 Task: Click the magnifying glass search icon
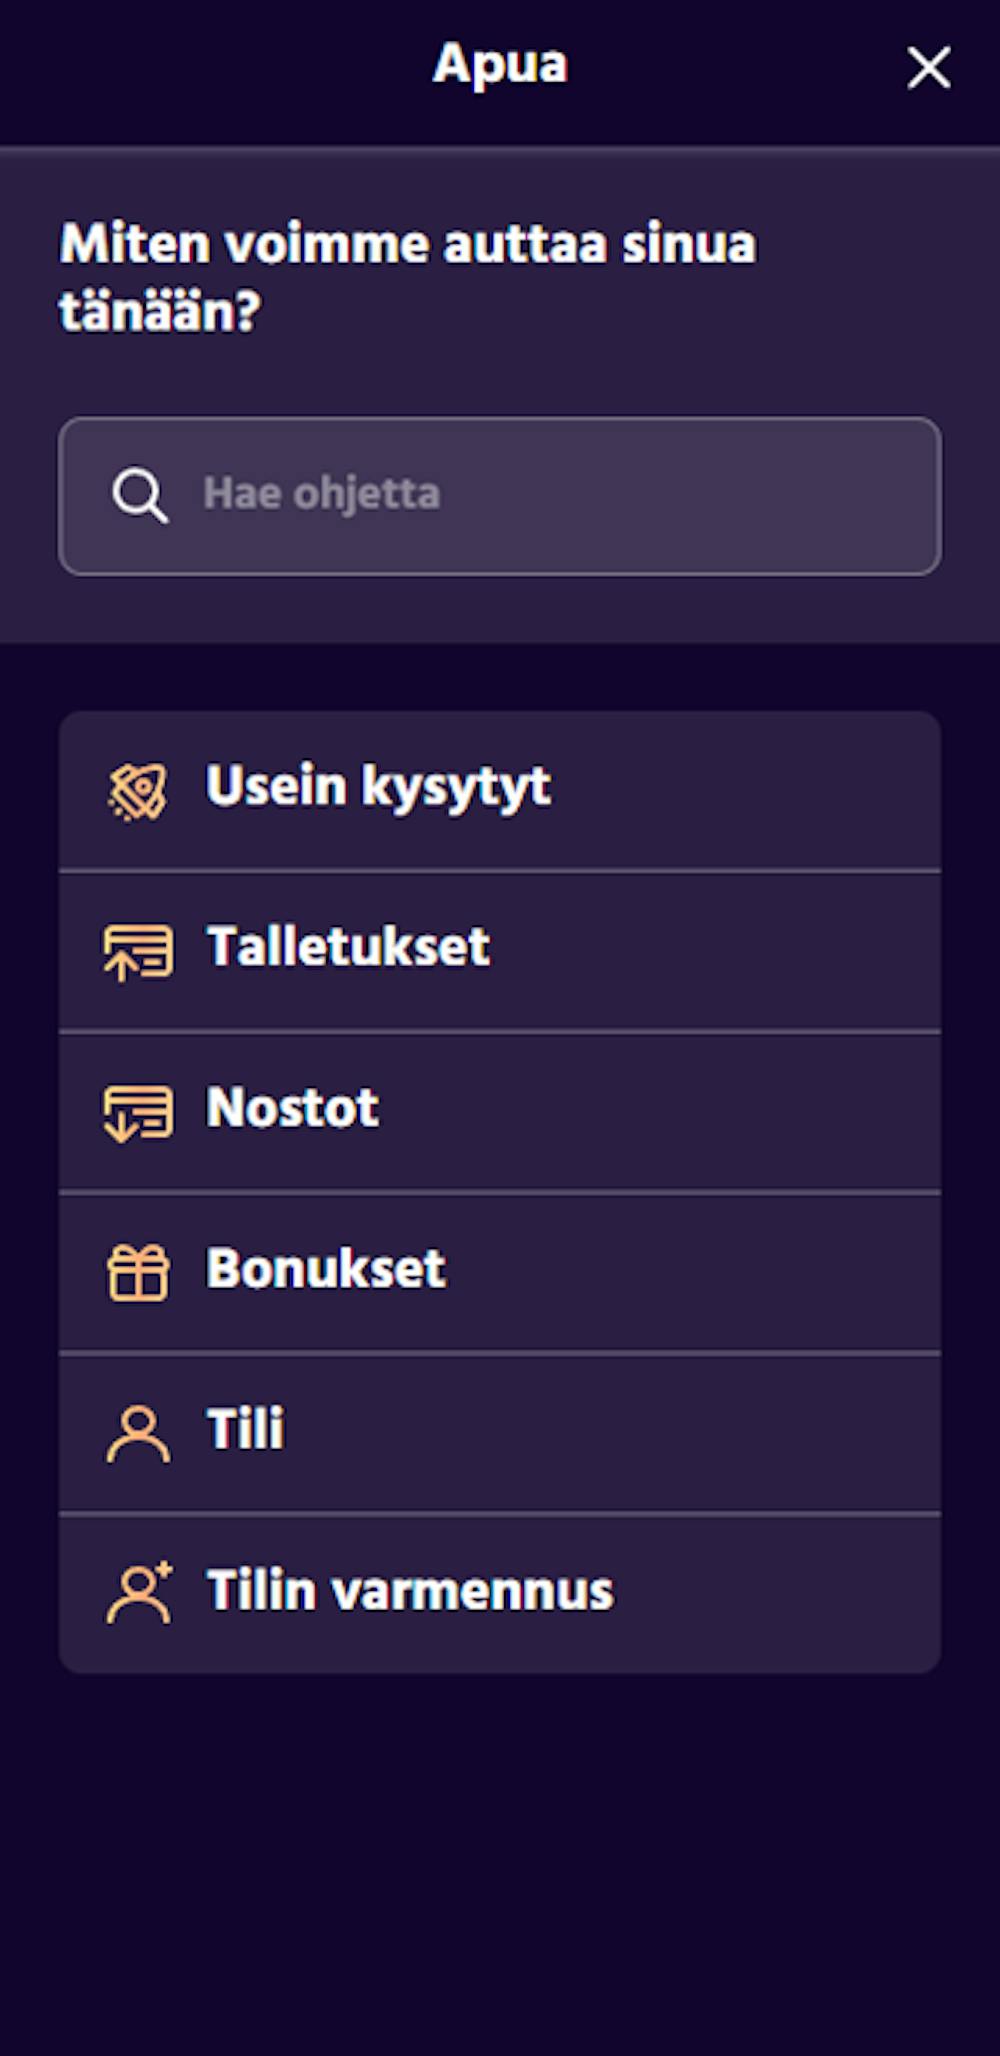pyautogui.click(x=139, y=495)
